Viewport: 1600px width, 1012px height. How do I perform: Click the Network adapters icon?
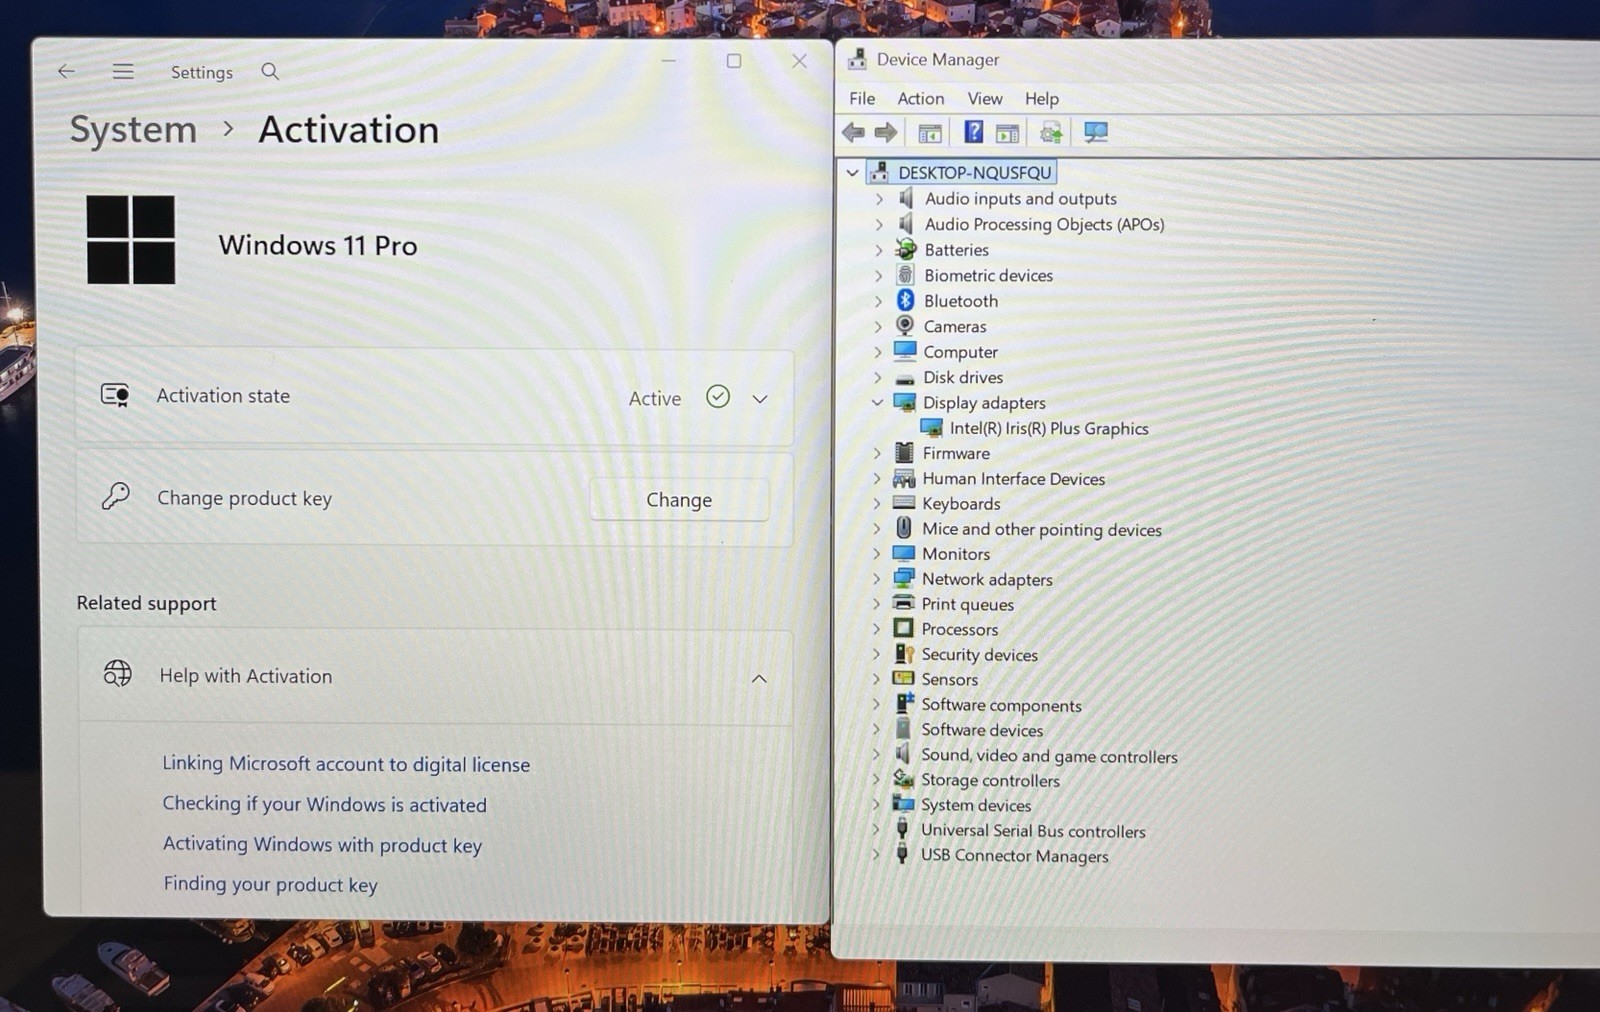(x=903, y=577)
